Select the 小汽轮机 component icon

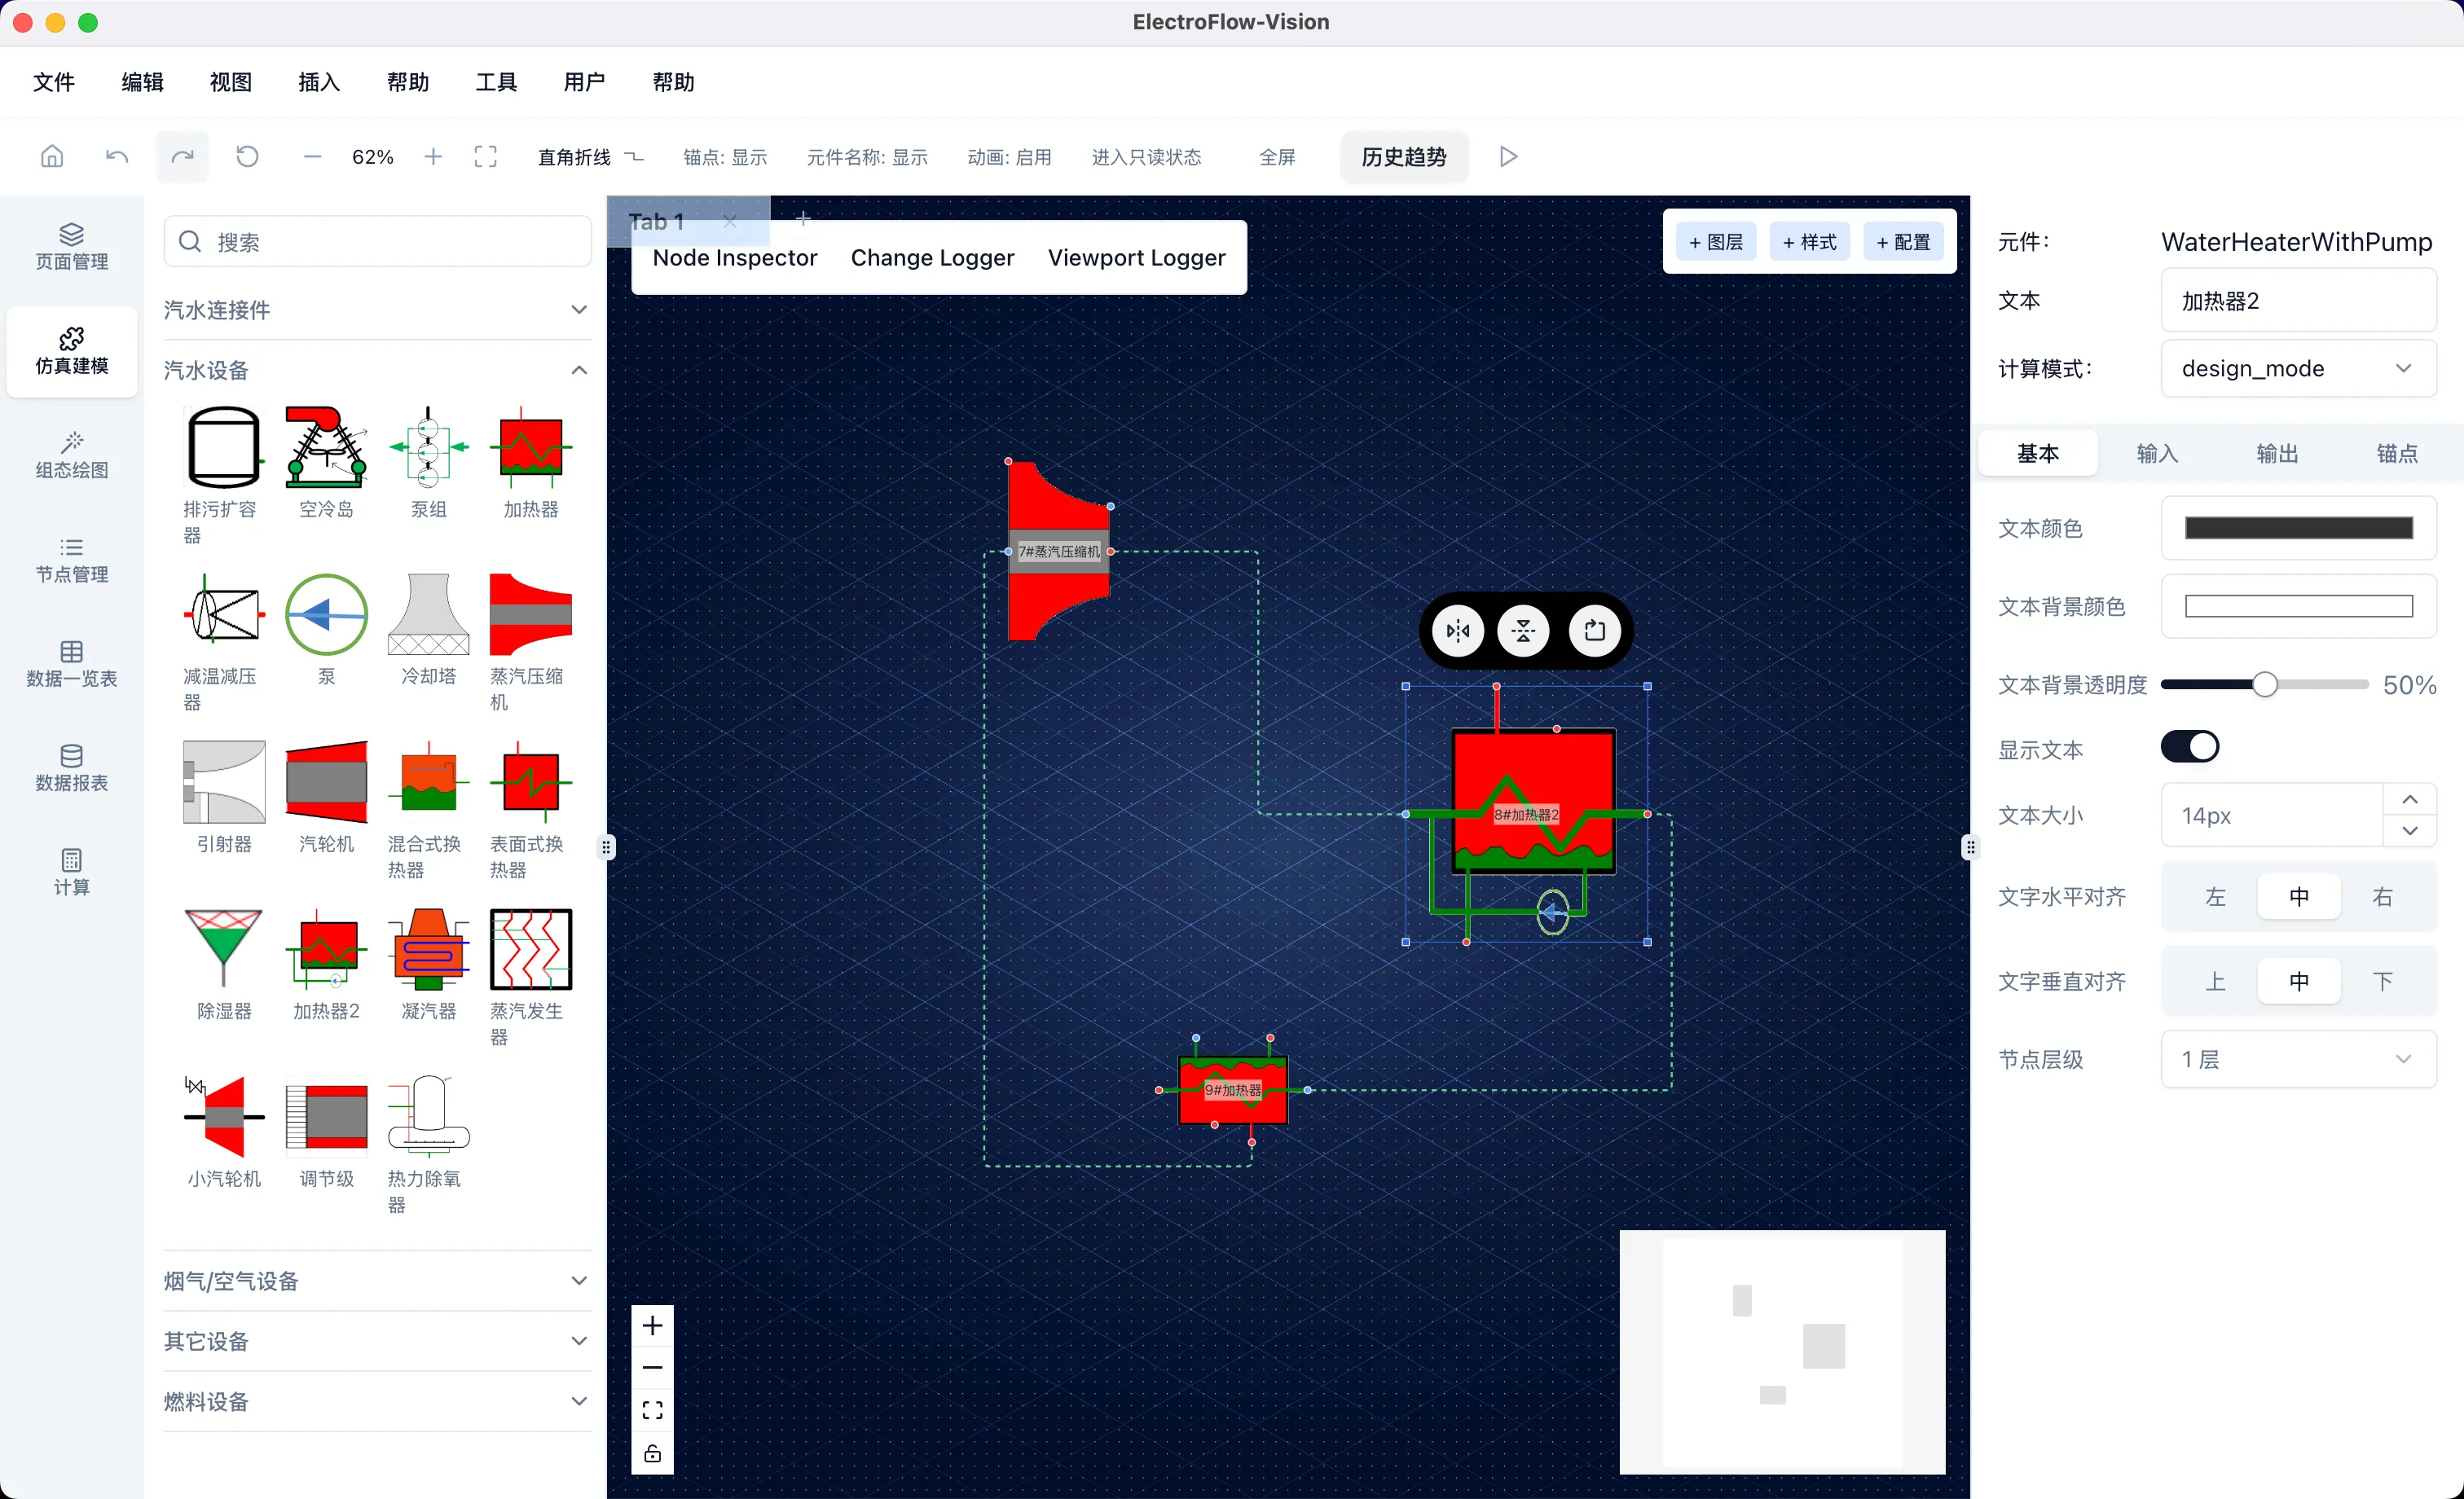(x=224, y=1116)
